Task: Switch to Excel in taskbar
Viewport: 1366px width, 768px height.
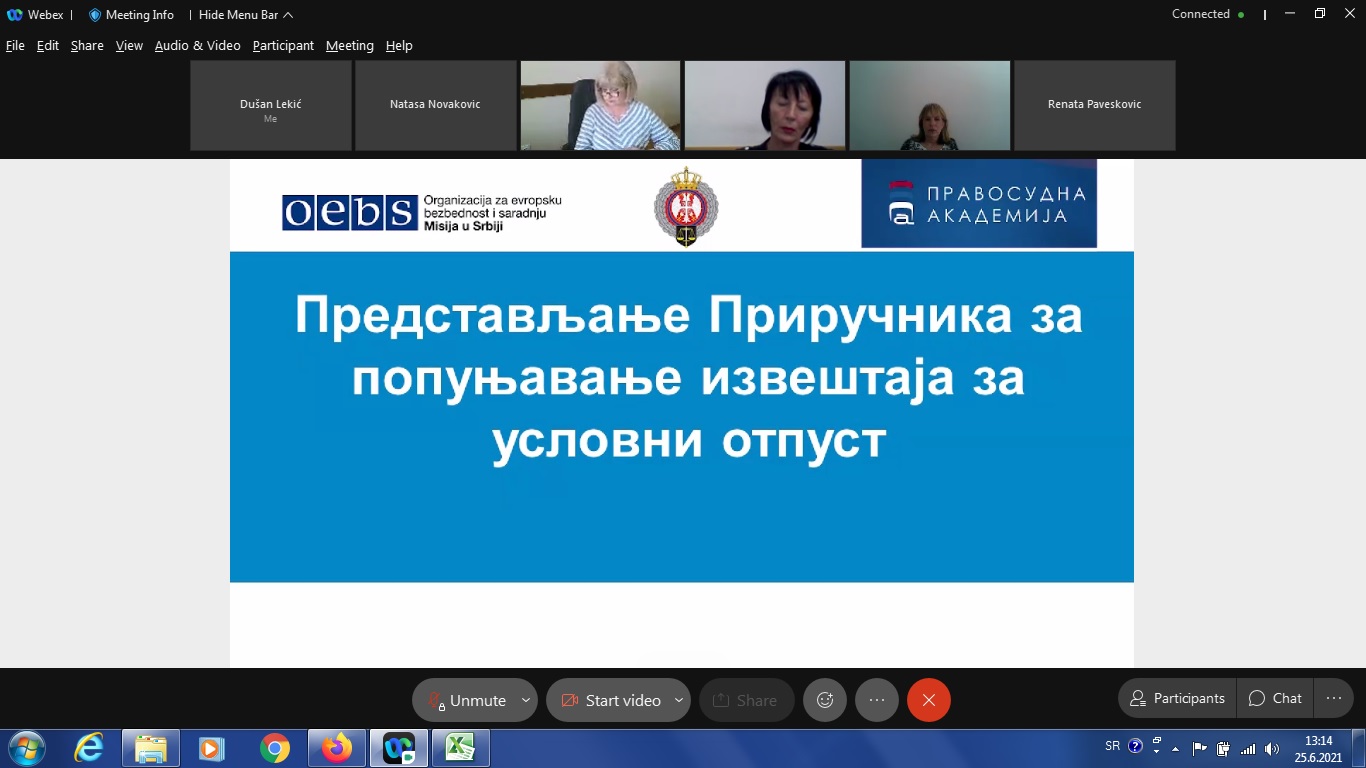Action: [461, 748]
